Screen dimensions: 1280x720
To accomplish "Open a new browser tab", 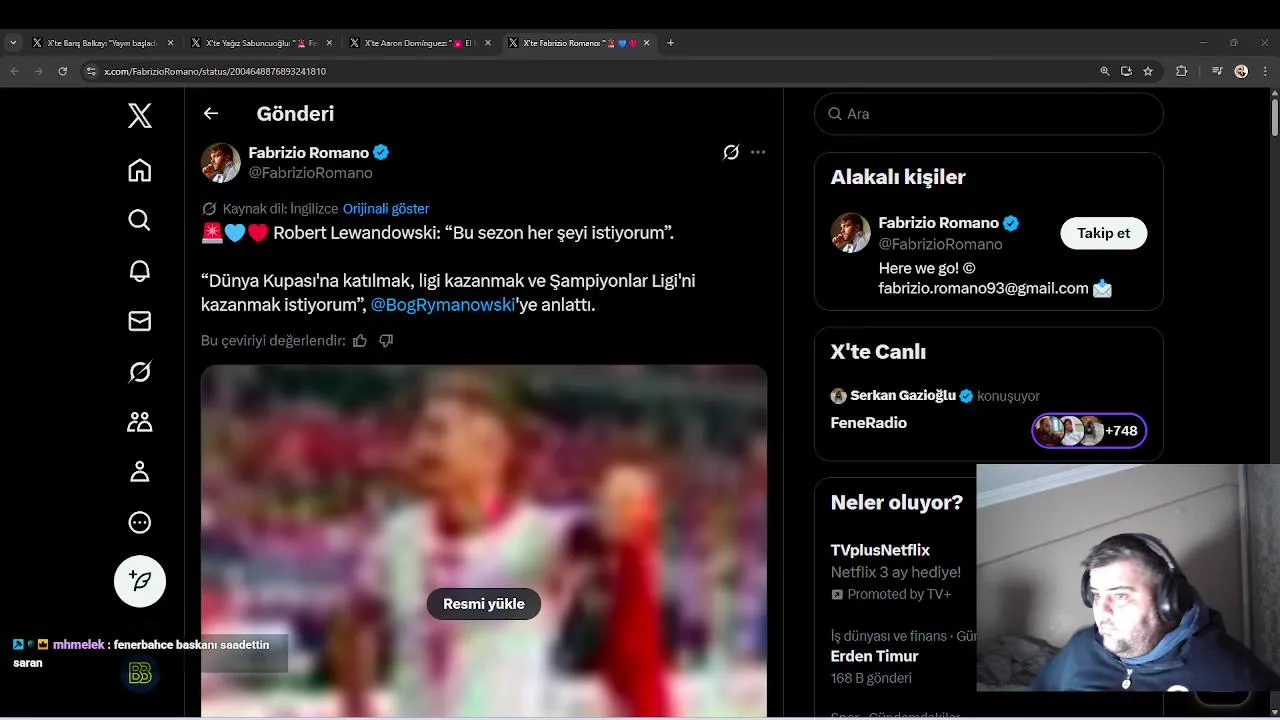I will coord(670,43).
